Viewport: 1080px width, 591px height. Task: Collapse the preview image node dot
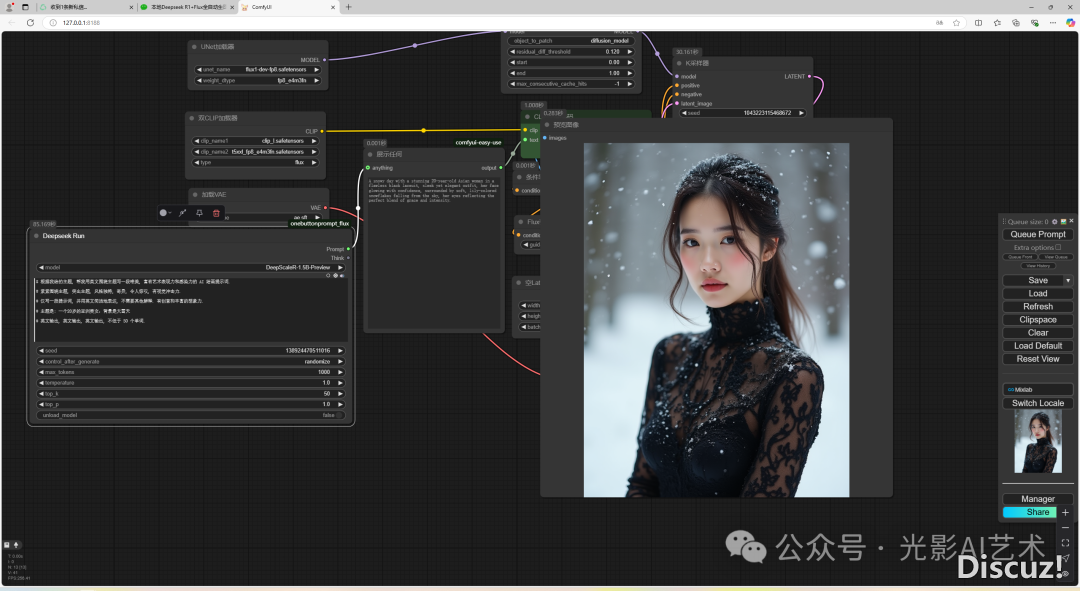(x=548, y=125)
